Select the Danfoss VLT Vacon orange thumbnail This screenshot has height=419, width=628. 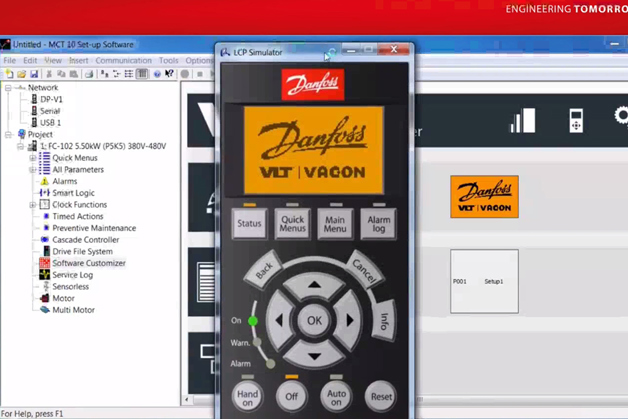point(484,197)
